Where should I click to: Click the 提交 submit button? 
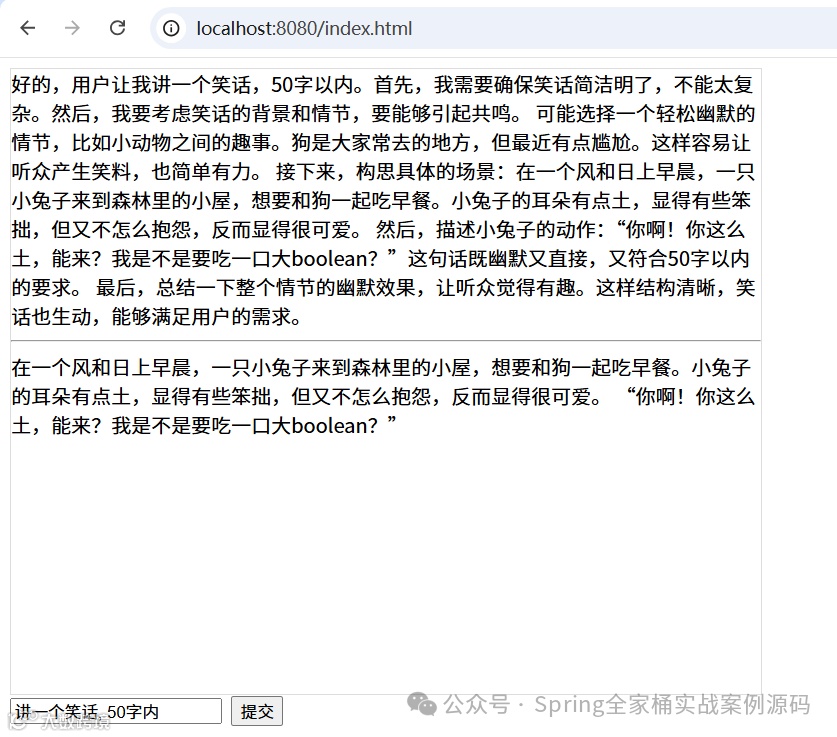(257, 711)
